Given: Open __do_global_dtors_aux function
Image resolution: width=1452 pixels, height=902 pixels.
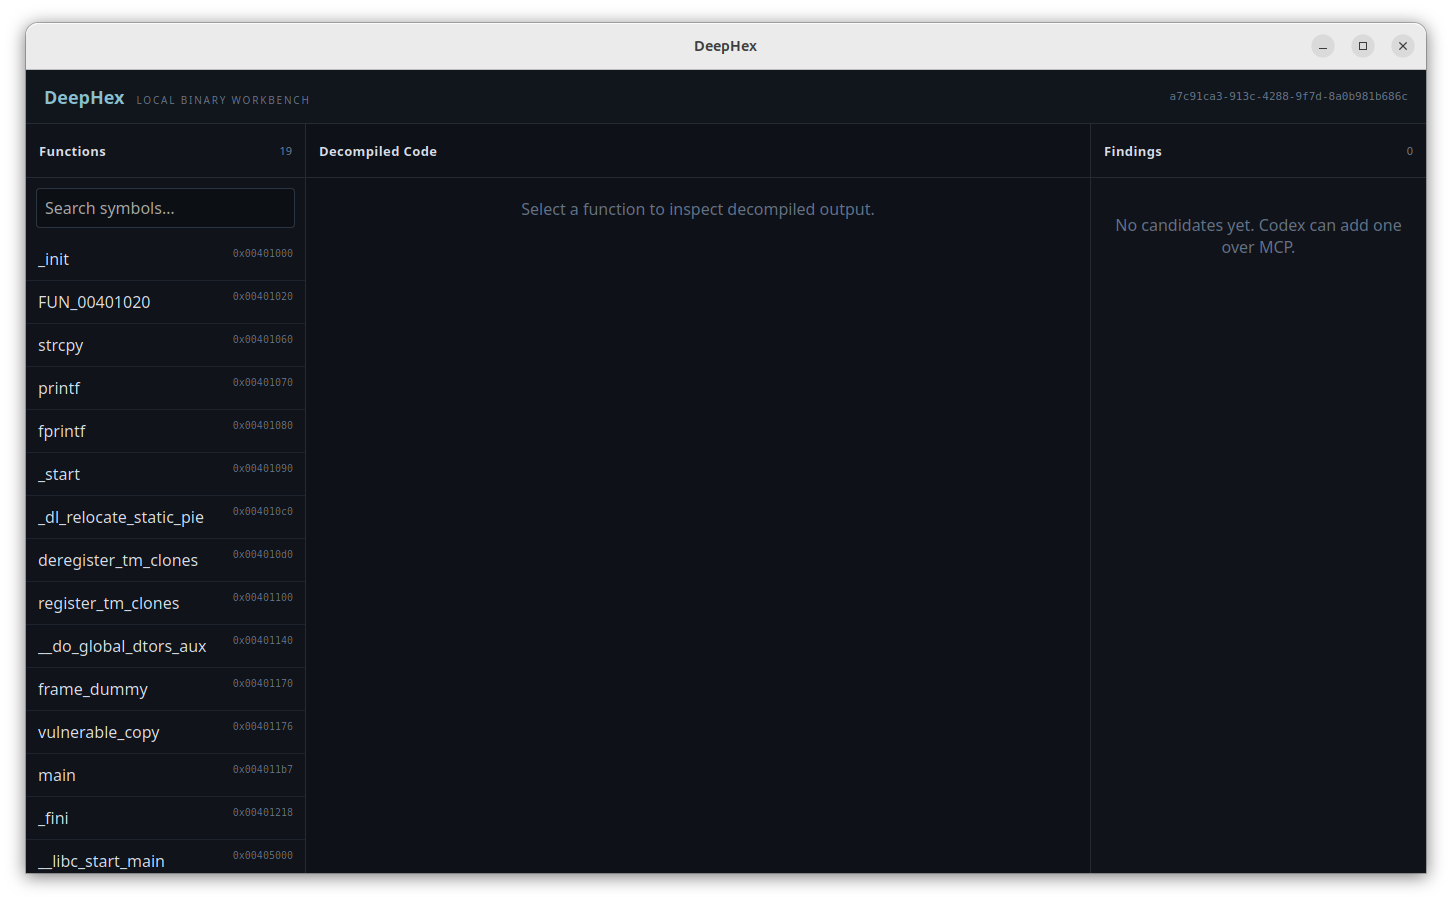Looking at the screenshot, I should point(165,646).
